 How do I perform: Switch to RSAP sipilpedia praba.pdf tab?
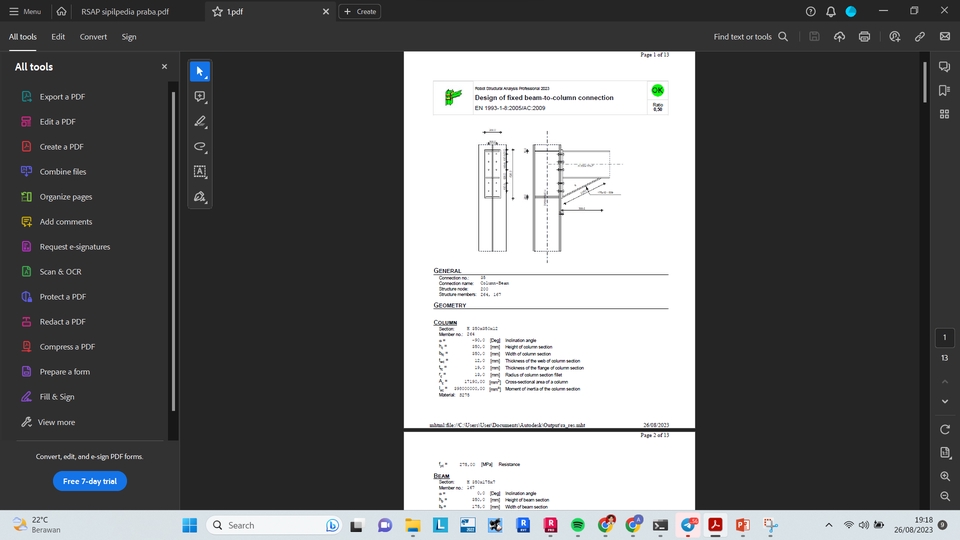[125, 12]
